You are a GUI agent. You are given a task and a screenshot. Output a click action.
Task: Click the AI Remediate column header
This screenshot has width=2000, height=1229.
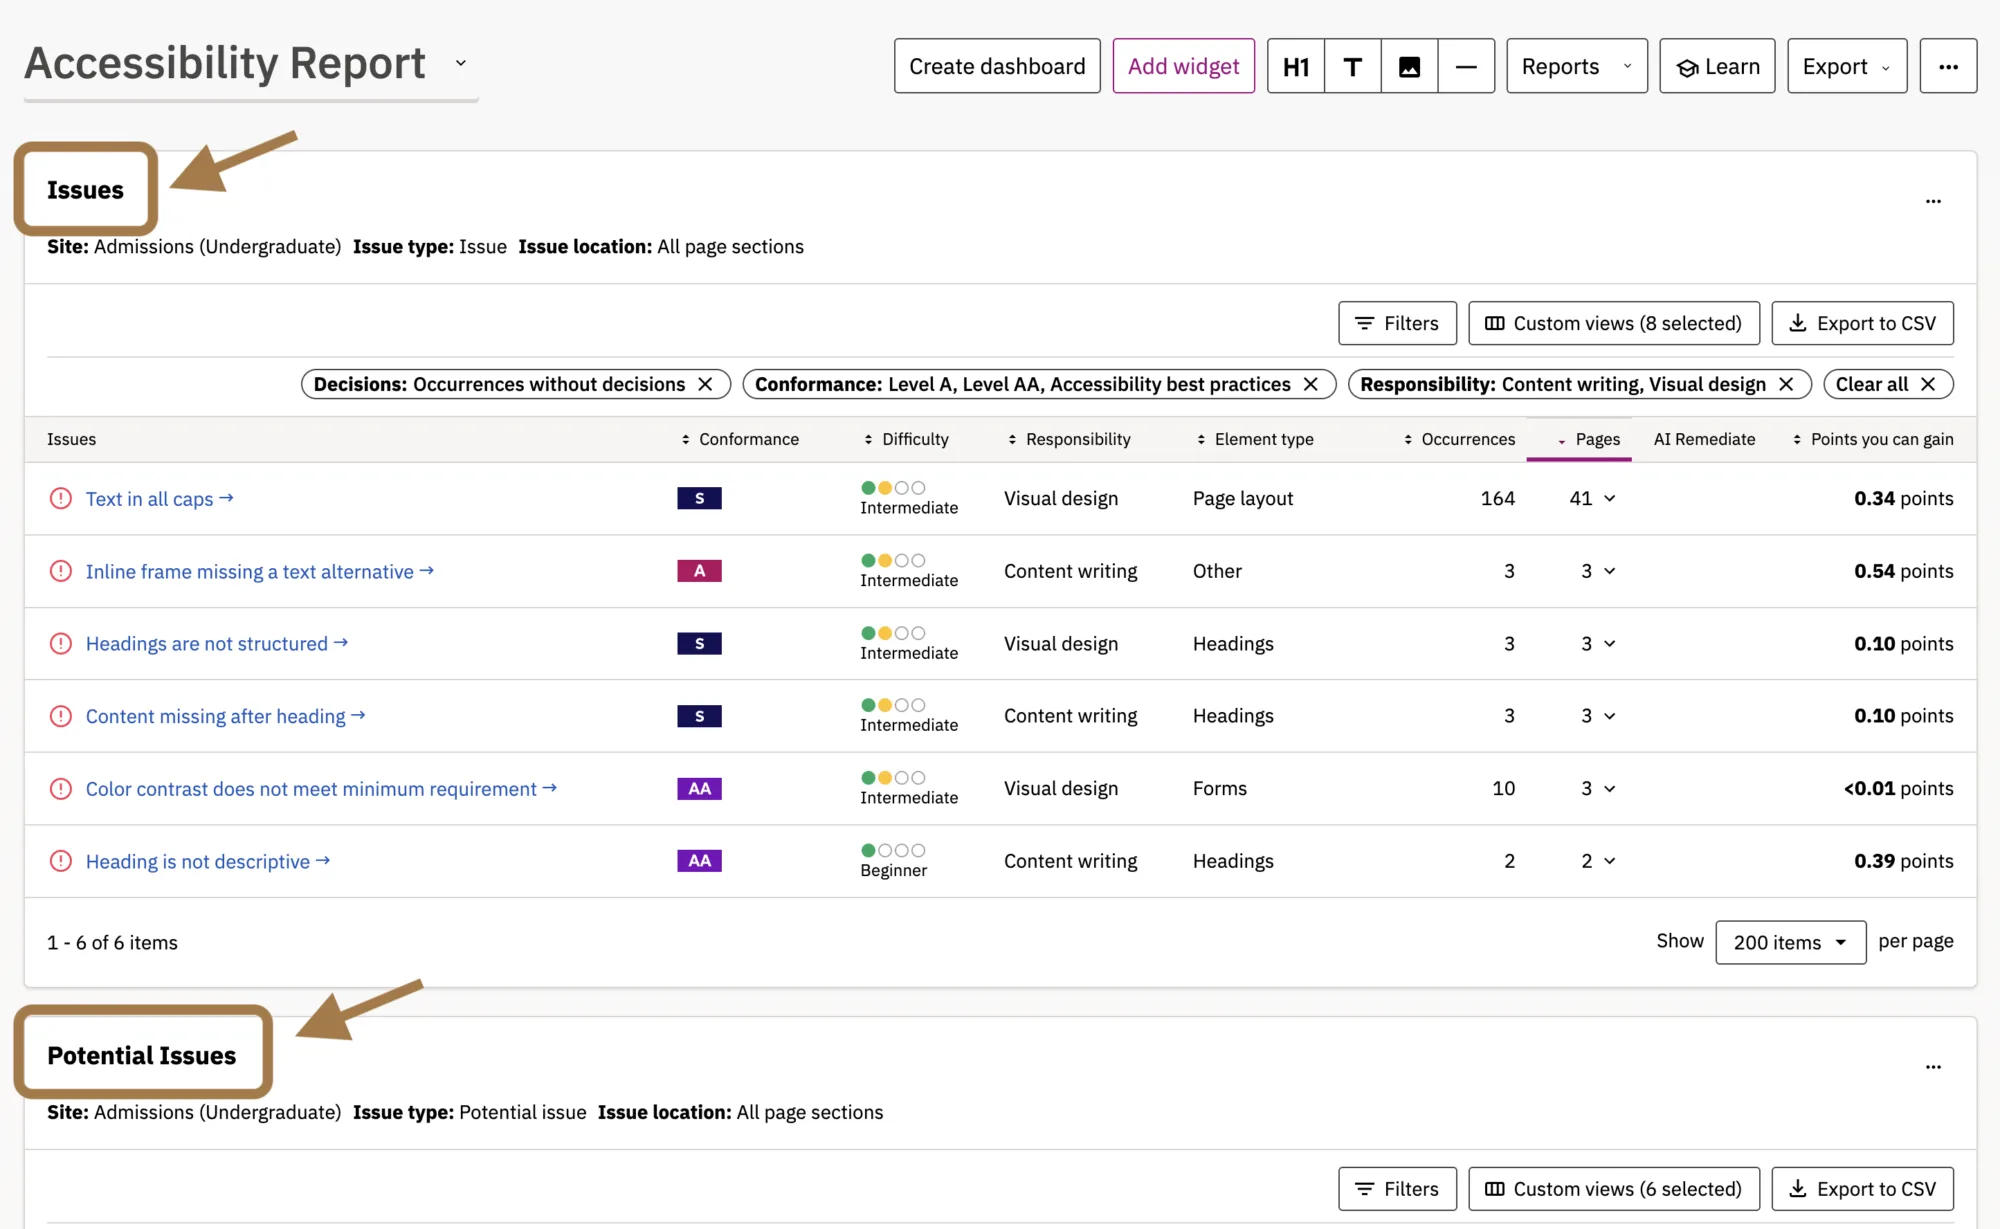tap(1704, 439)
